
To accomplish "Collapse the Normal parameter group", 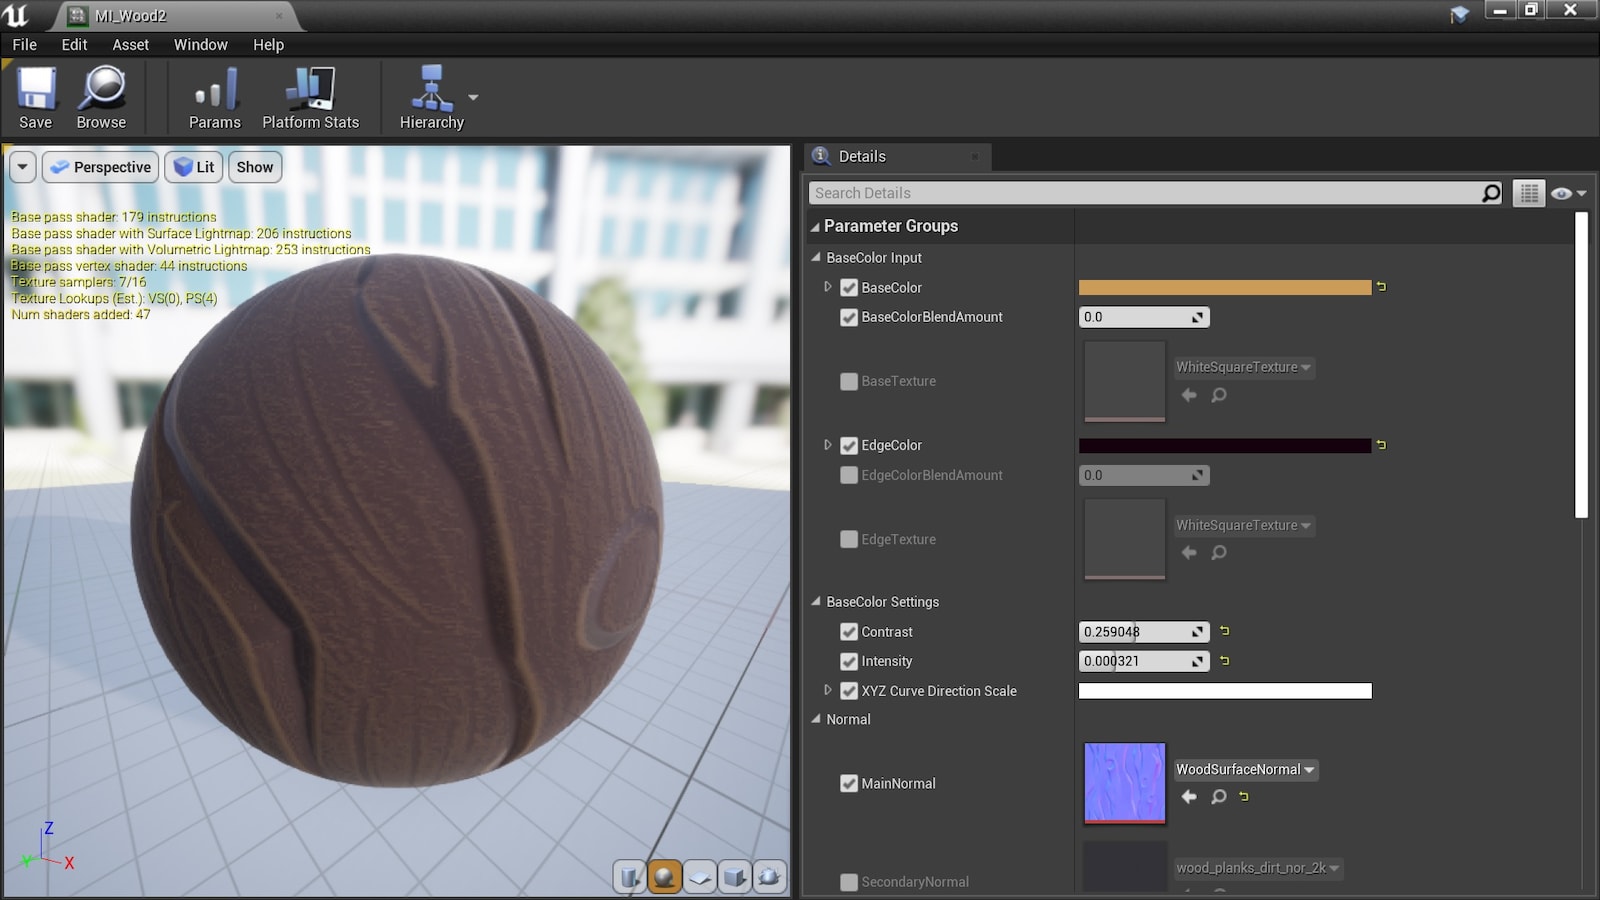I will pyautogui.click(x=815, y=719).
